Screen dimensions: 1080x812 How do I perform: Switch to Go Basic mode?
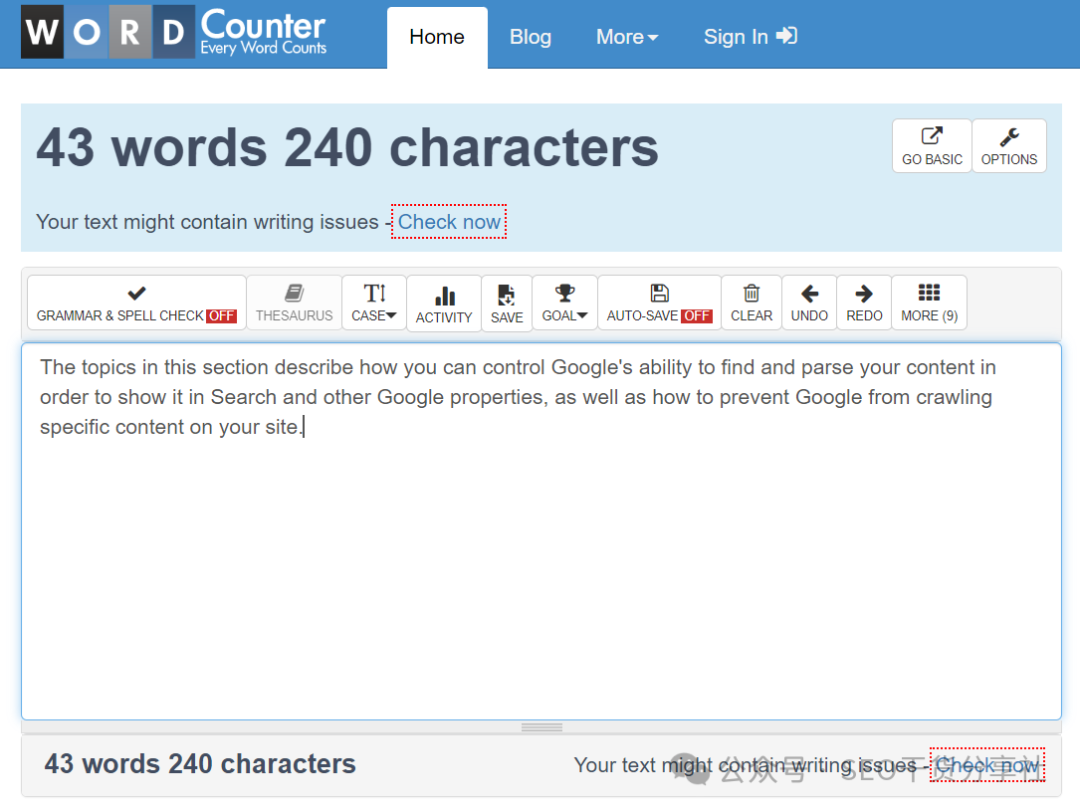click(x=932, y=145)
